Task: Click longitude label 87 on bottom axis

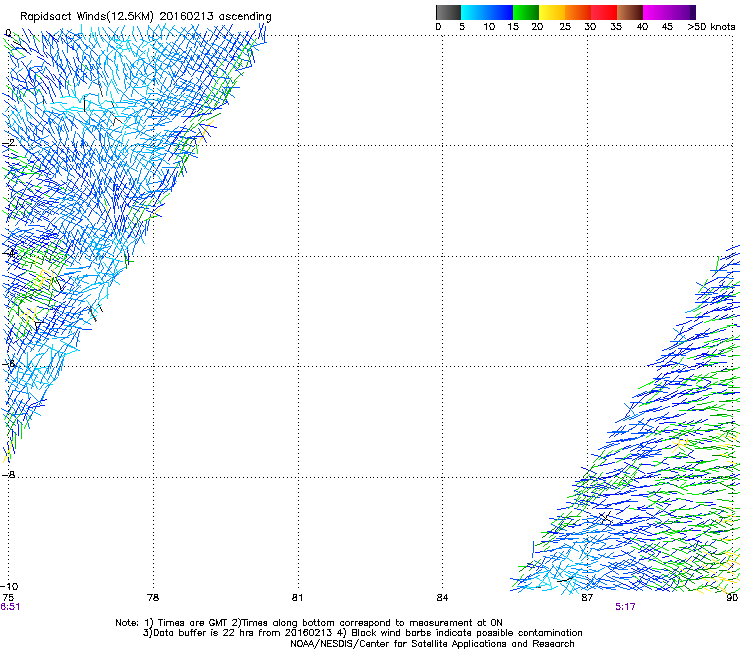Action: point(587,598)
